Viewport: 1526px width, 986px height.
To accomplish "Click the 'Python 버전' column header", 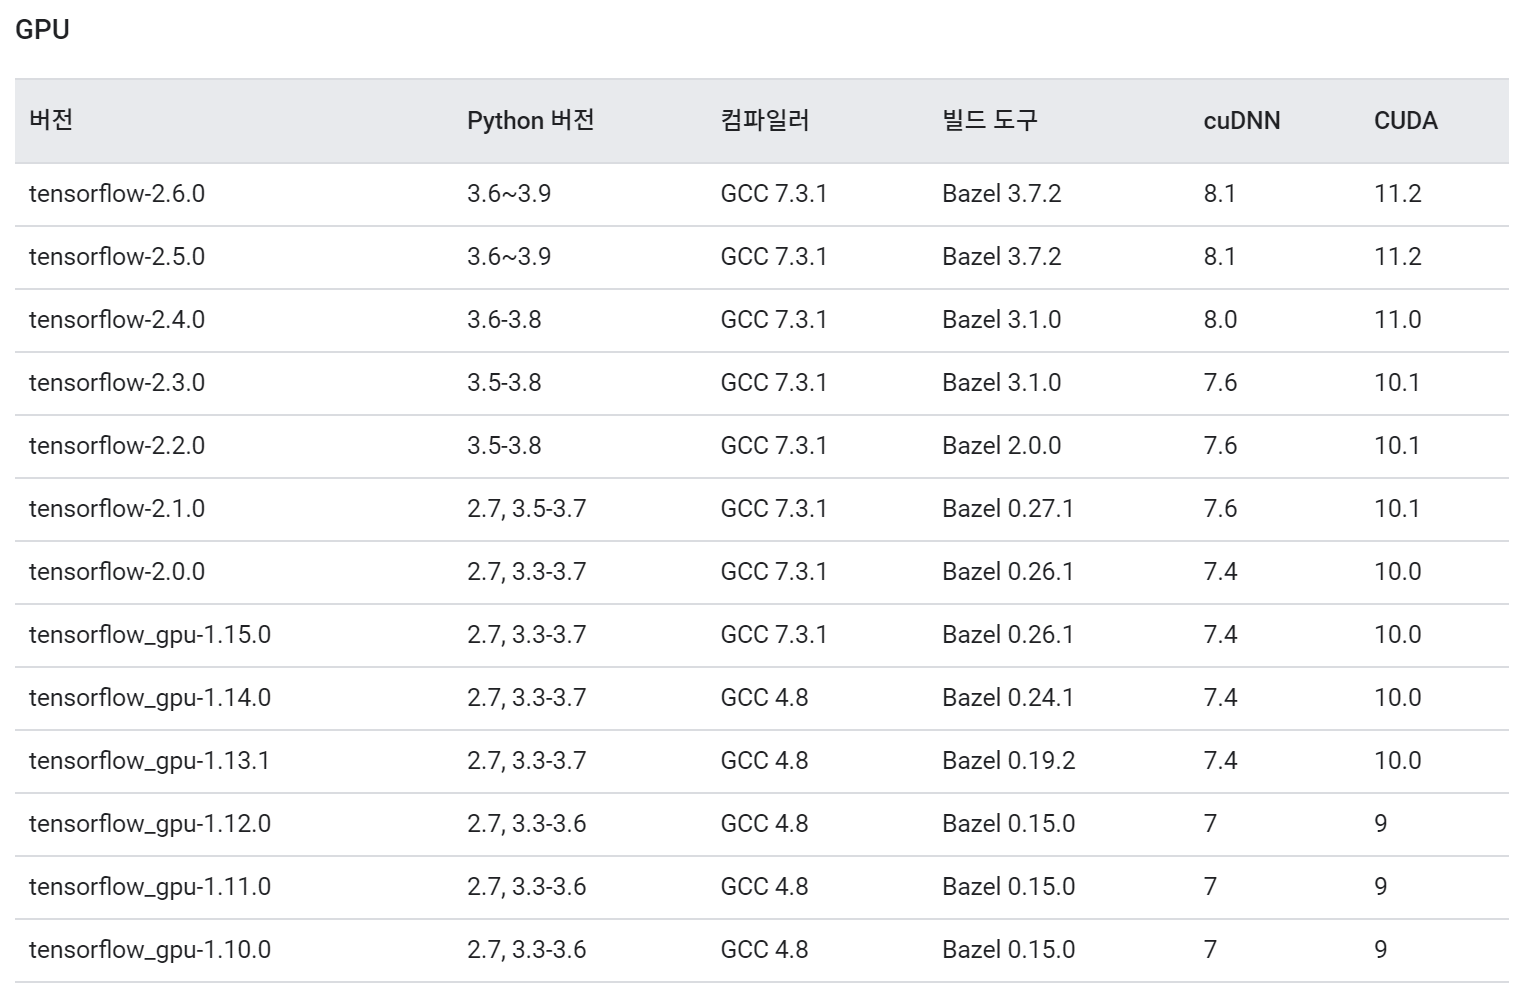I will 531,121.
